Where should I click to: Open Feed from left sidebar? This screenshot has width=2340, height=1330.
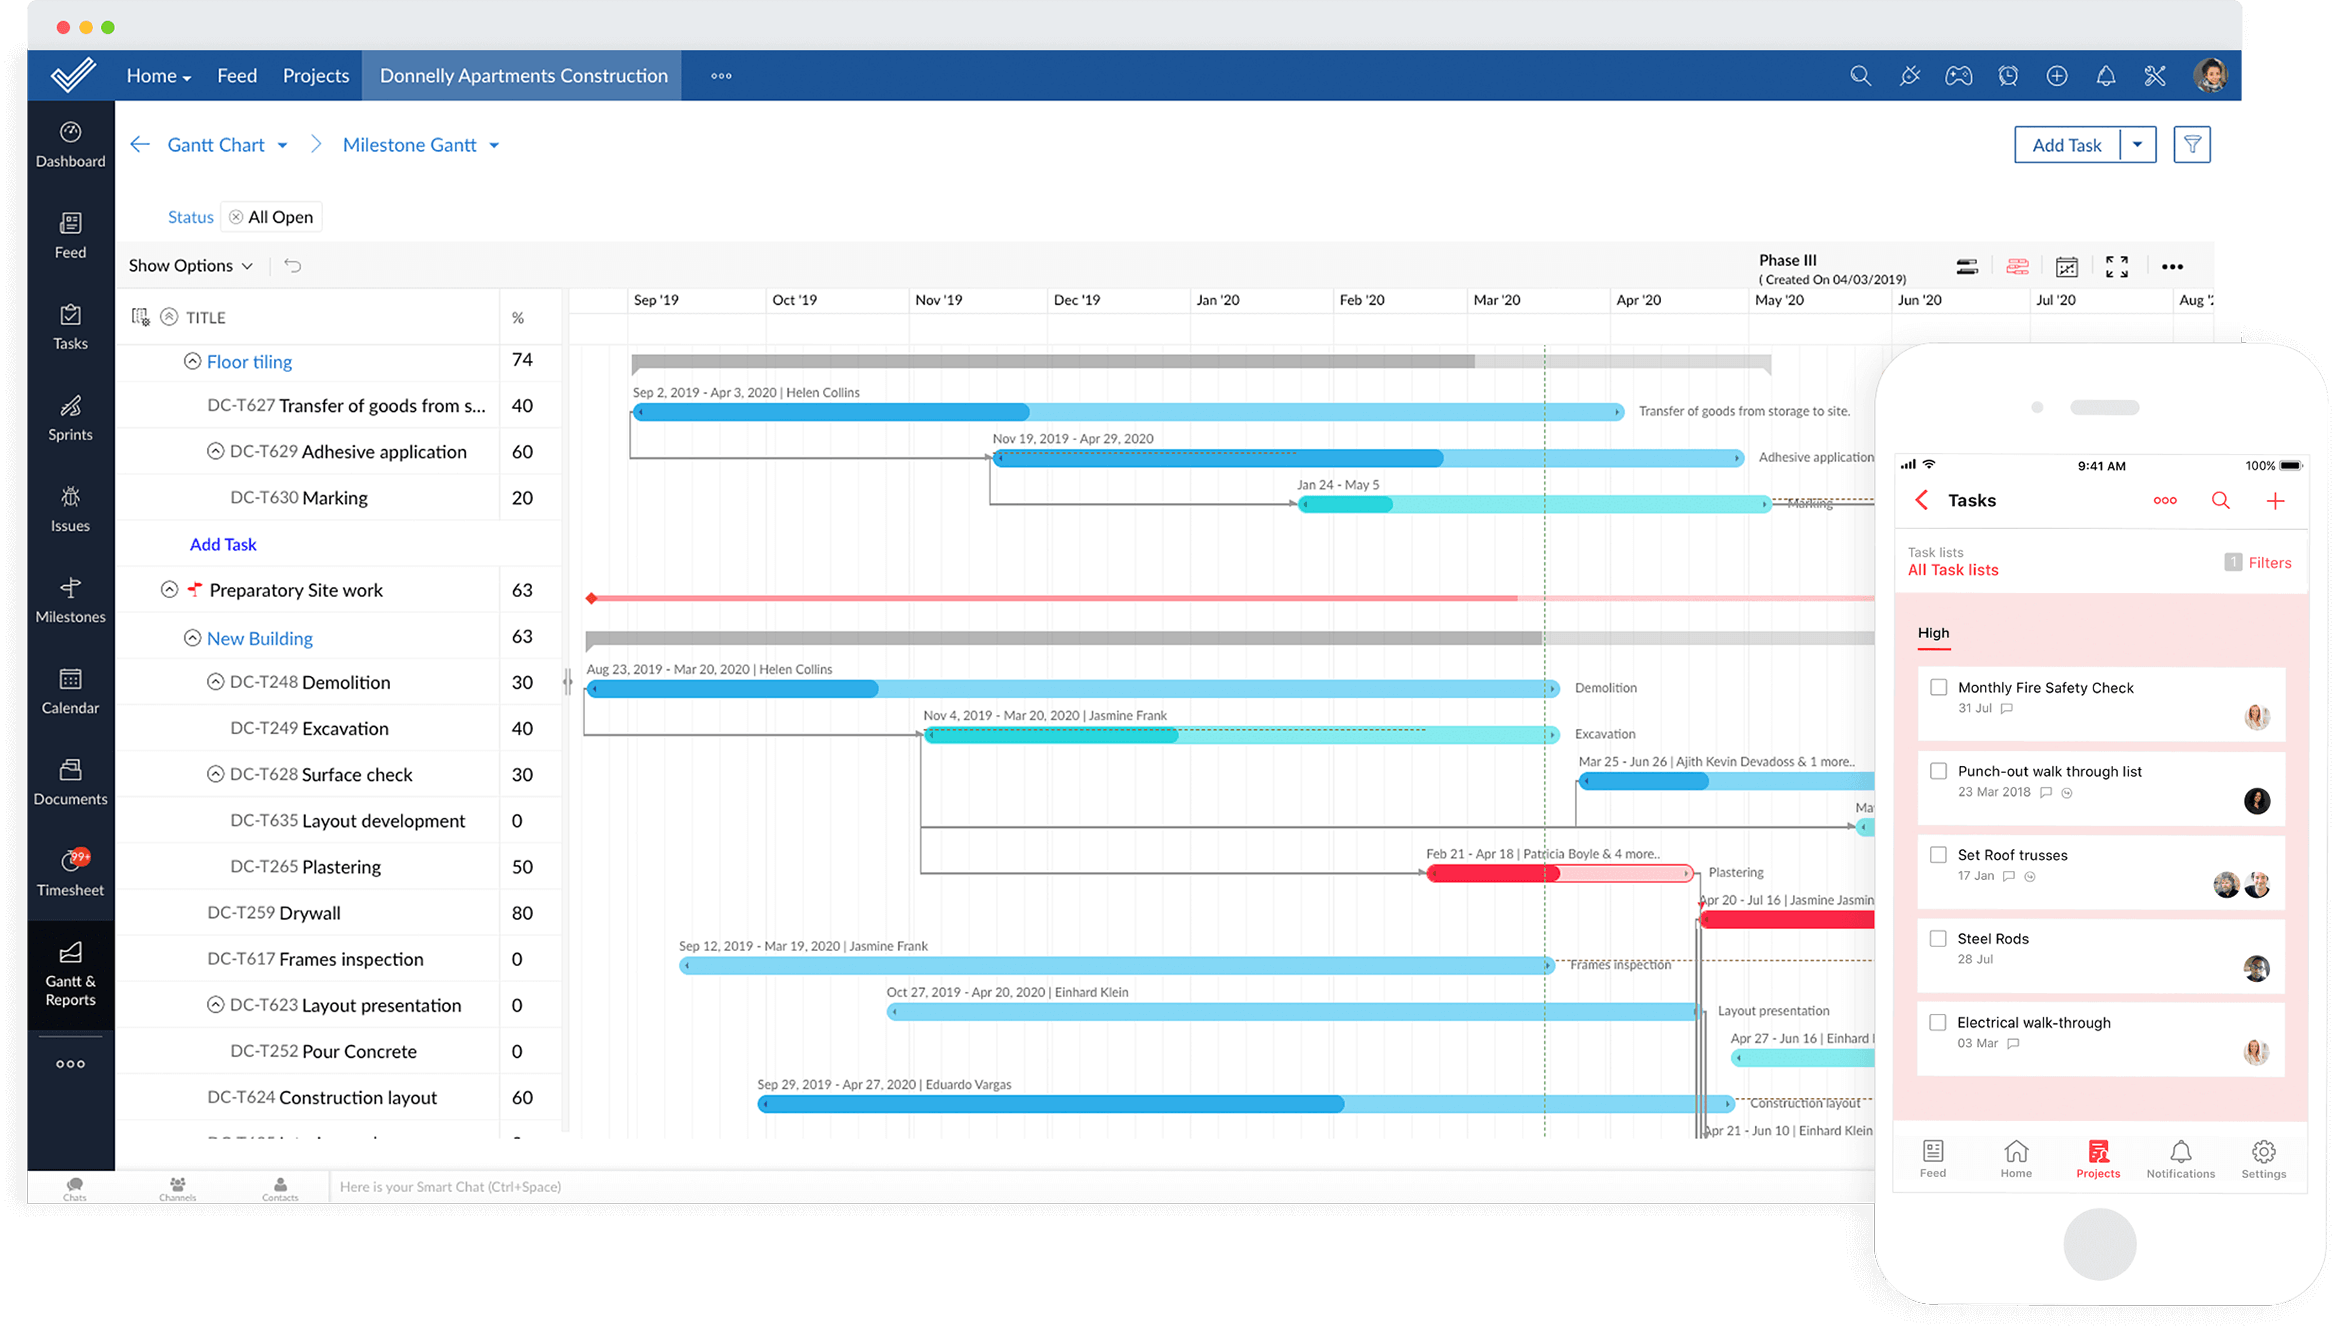pos(70,237)
